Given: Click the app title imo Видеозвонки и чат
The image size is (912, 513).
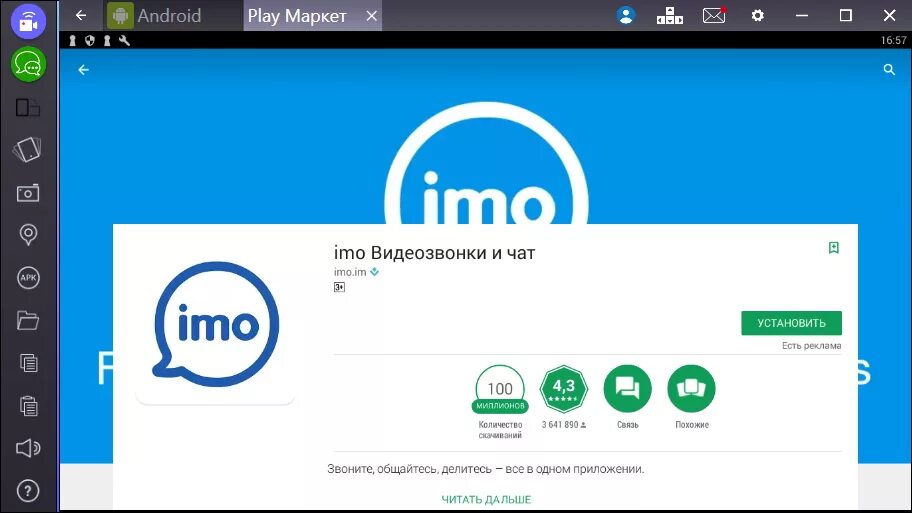Looking at the screenshot, I should point(434,253).
